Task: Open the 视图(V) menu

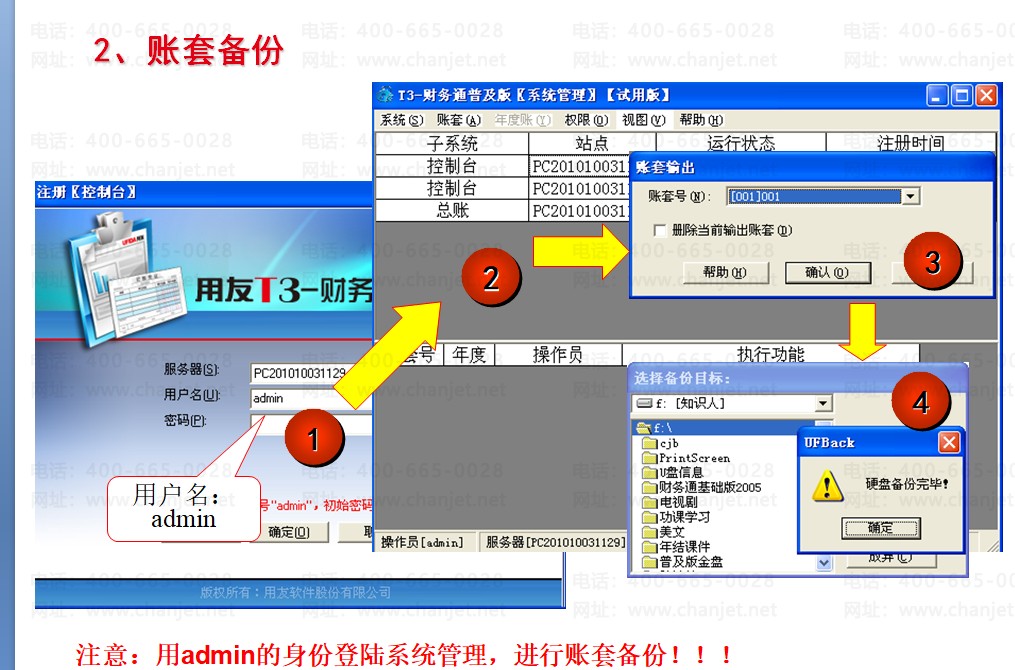Action: point(643,120)
